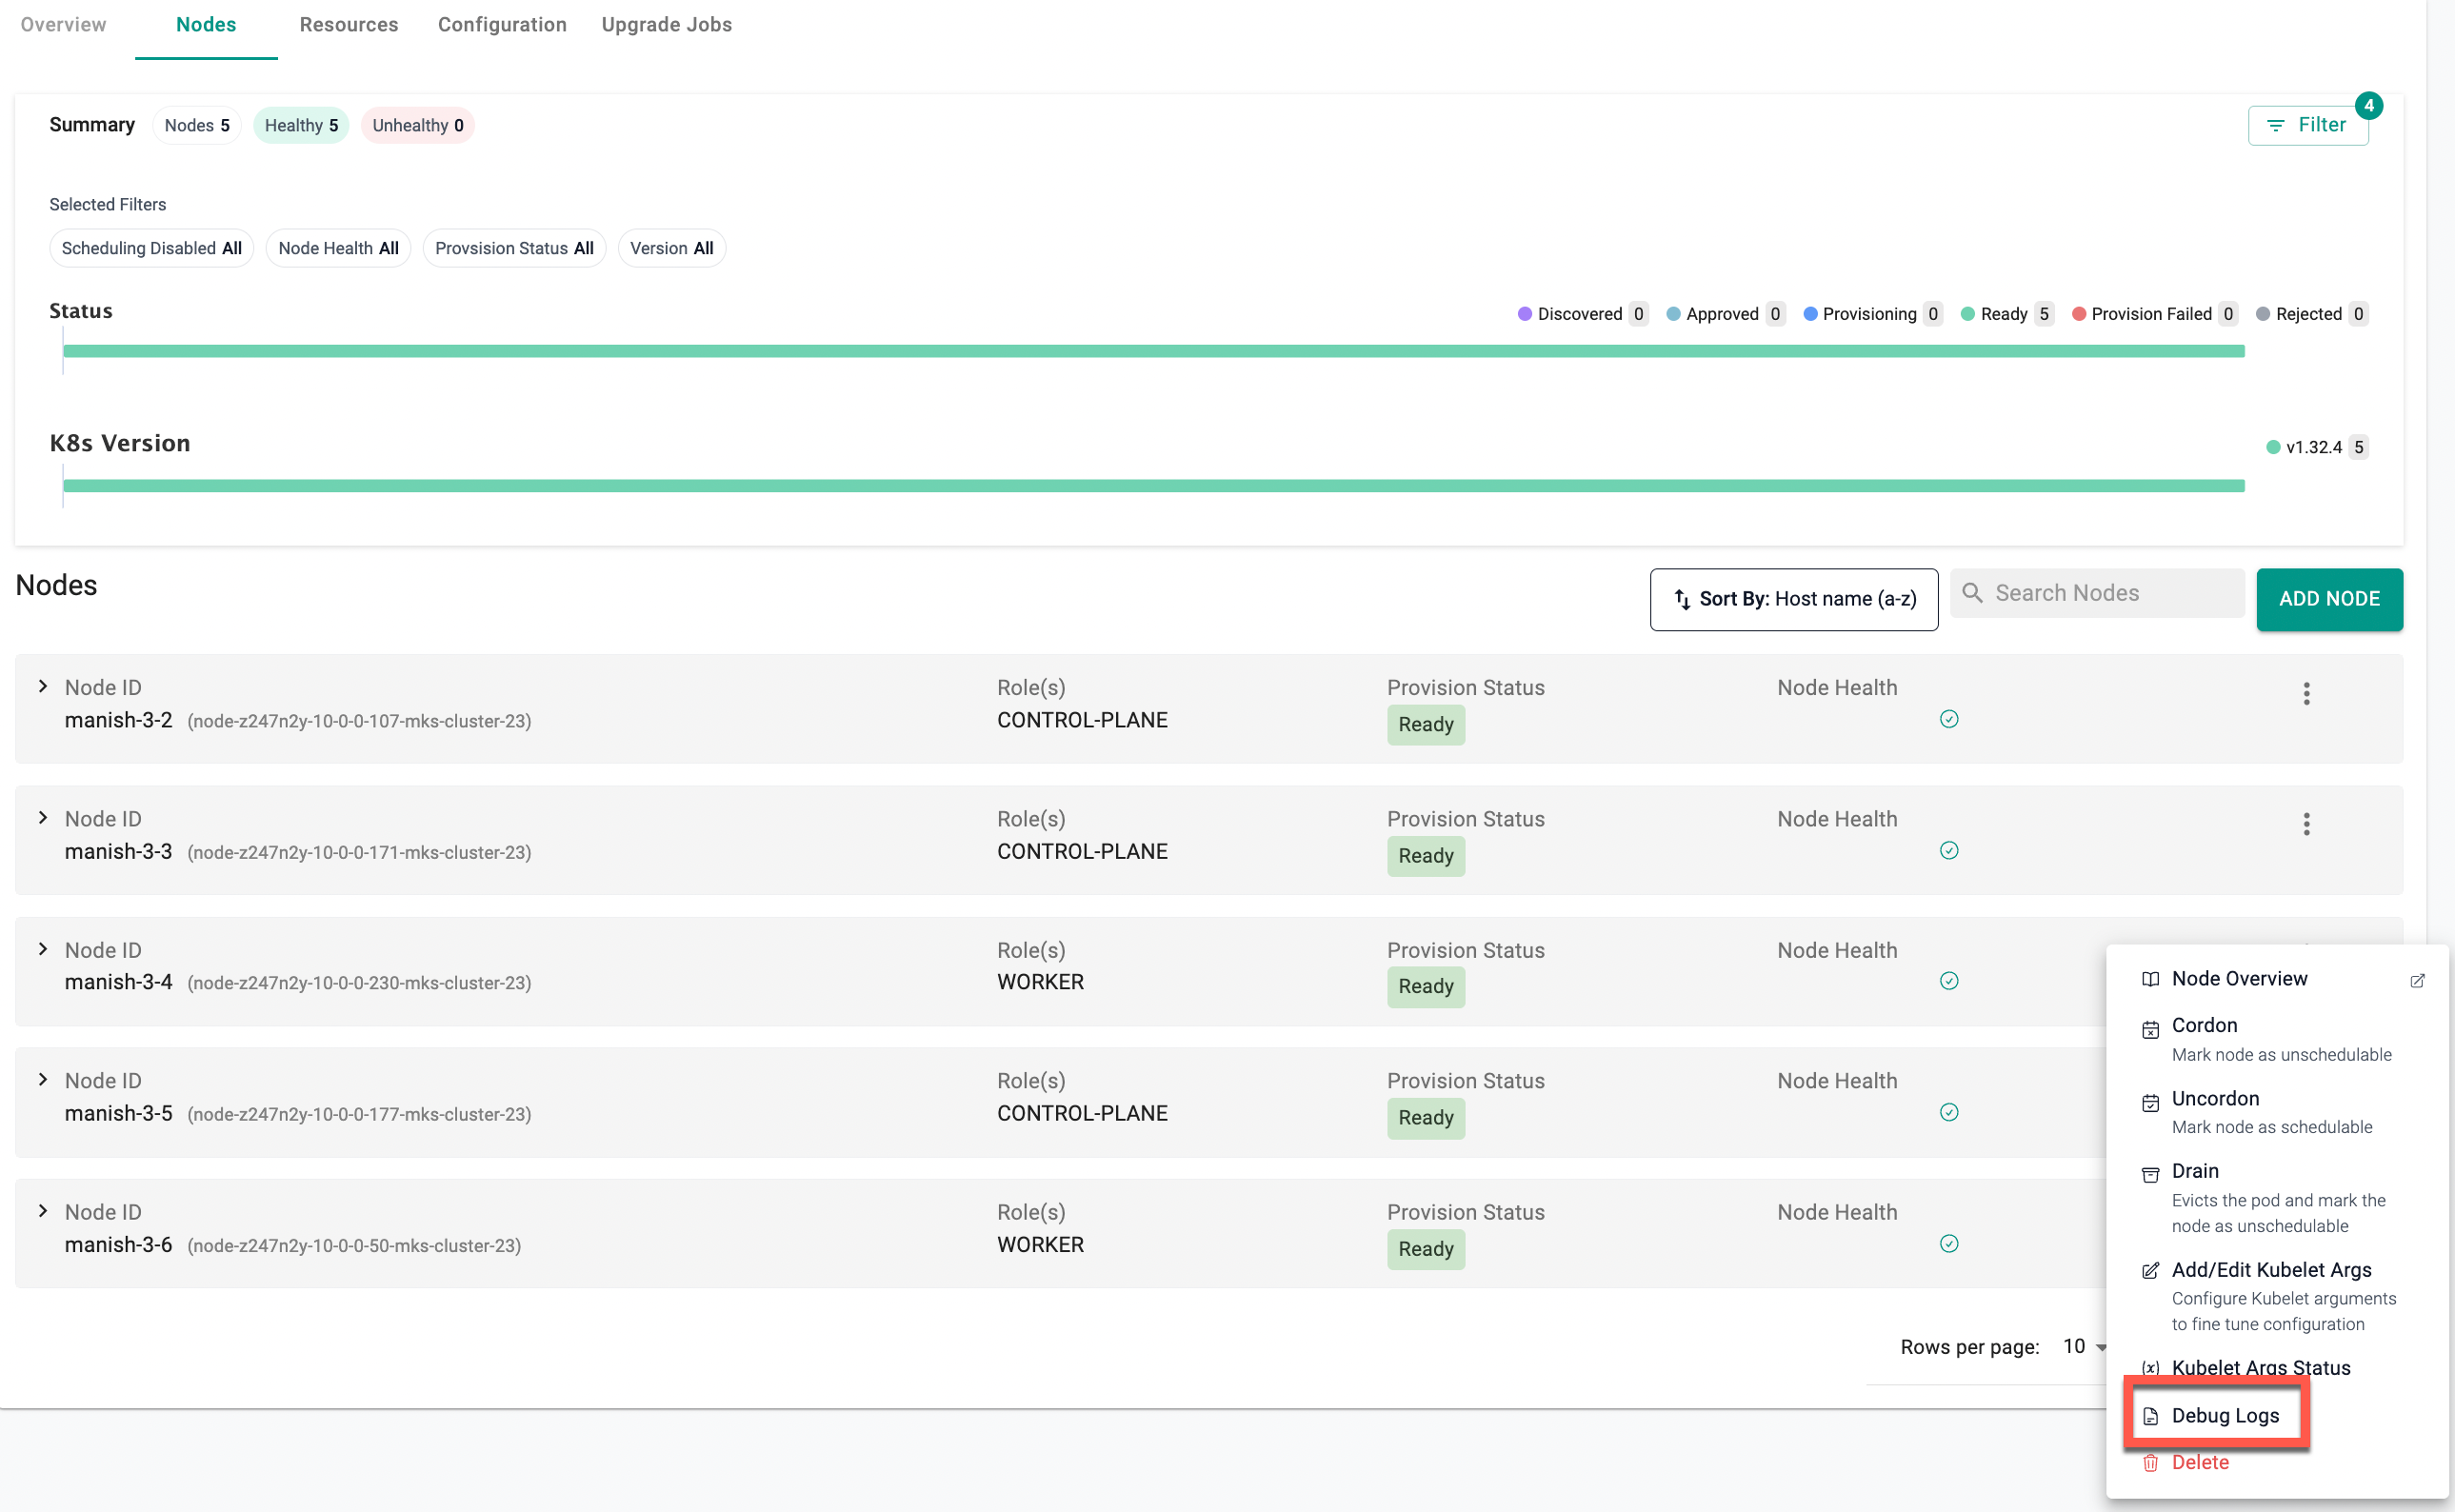Screen dimensions: 2455x1512
Task: Click the Drain archive icon
Action: click(2150, 1174)
